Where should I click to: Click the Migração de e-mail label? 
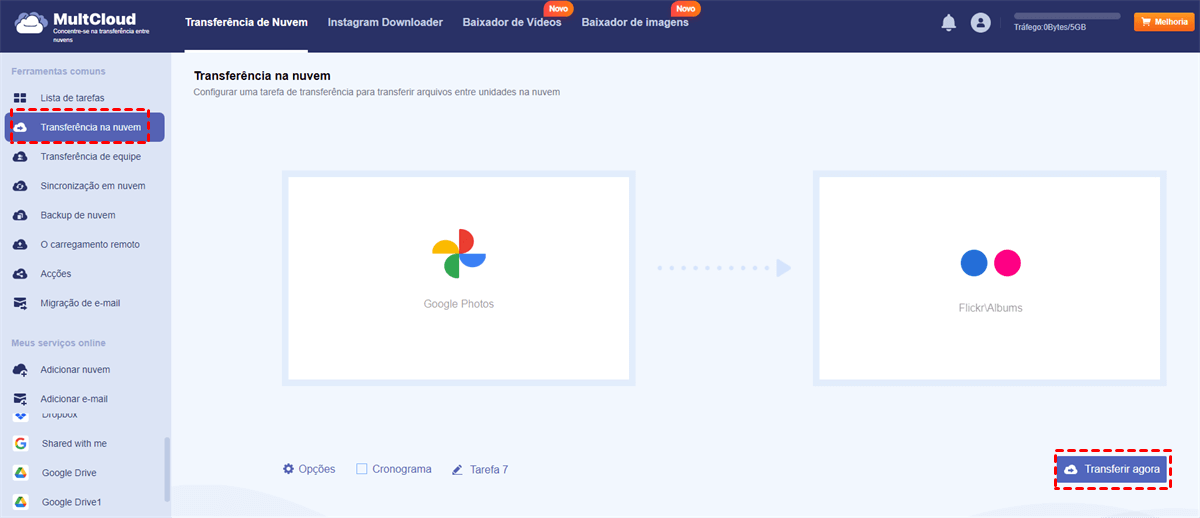[81, 303]
